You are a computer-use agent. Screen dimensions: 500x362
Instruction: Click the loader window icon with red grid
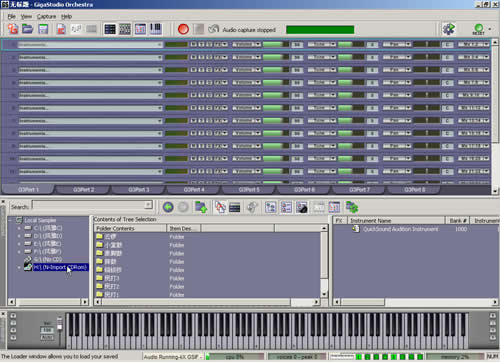(x=334, y=207)
